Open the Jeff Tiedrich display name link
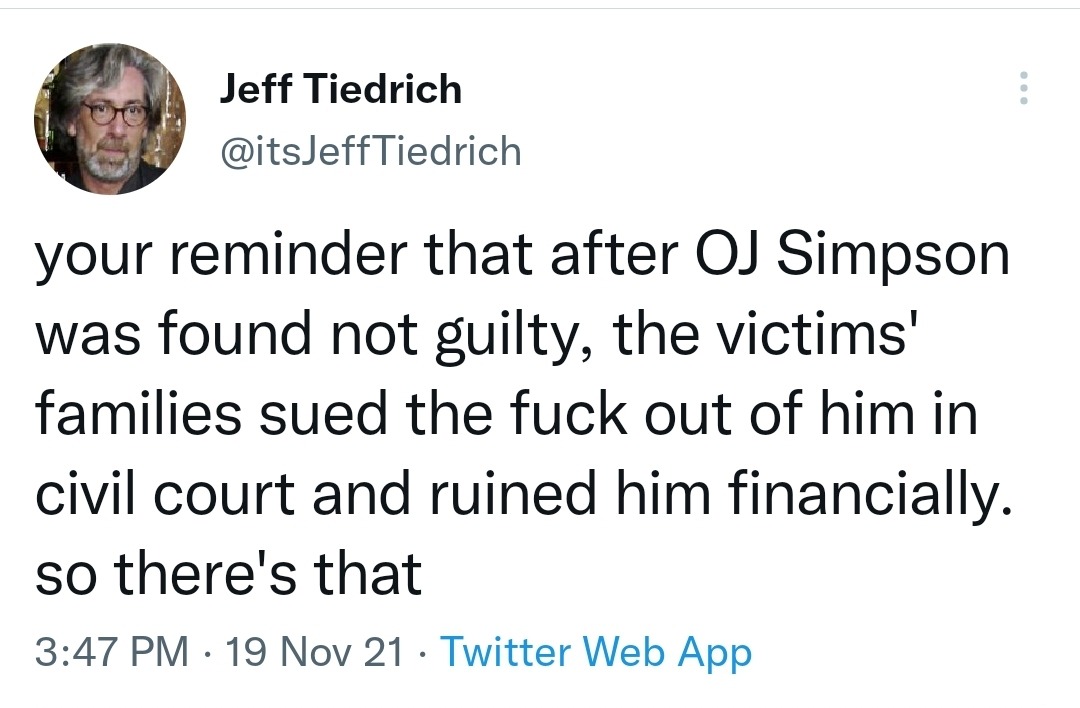1080x708 pixels. tap(340, 90)
